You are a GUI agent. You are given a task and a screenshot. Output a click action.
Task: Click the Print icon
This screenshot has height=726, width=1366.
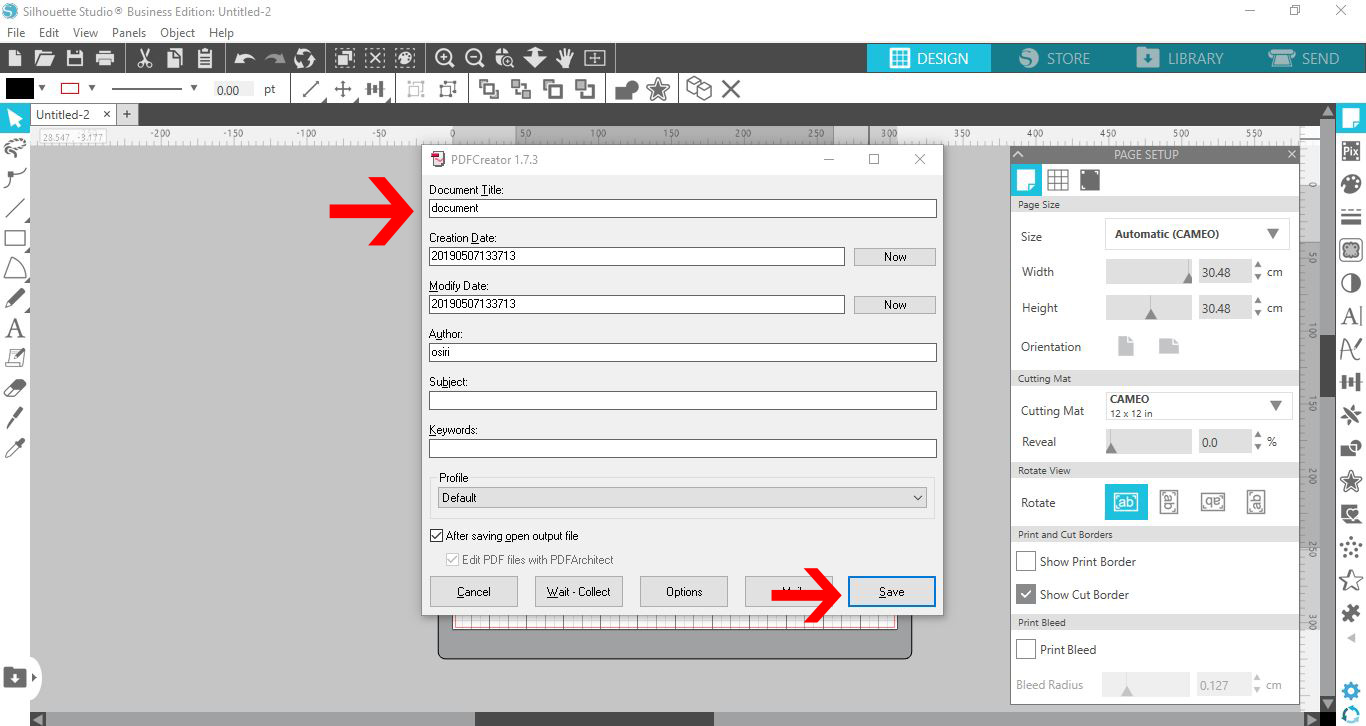pyautogui.click(x=104, y=58)
